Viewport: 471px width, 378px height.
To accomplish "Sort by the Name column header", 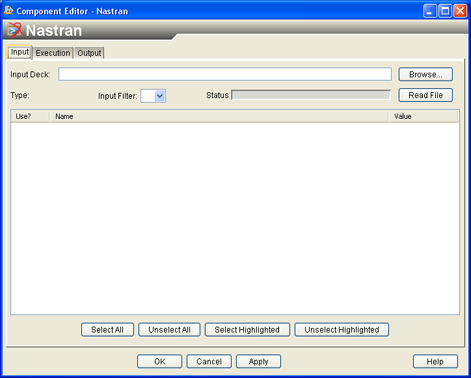I will [219, 116].
